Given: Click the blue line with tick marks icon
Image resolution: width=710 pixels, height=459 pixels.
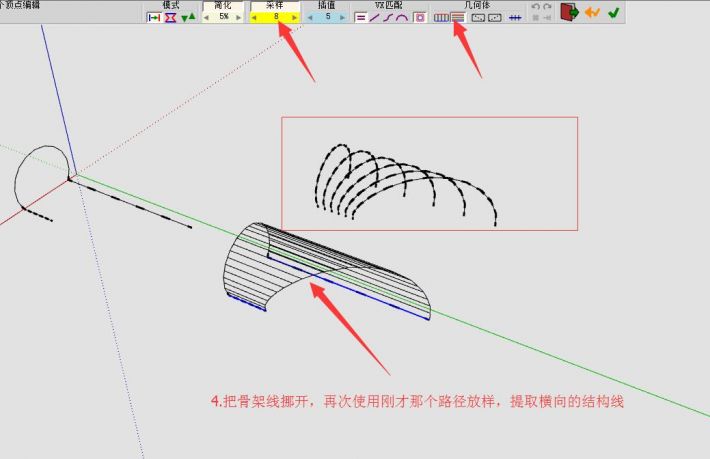Looking at the screenshot, I should pyautogui.click(x=515, y=18).
